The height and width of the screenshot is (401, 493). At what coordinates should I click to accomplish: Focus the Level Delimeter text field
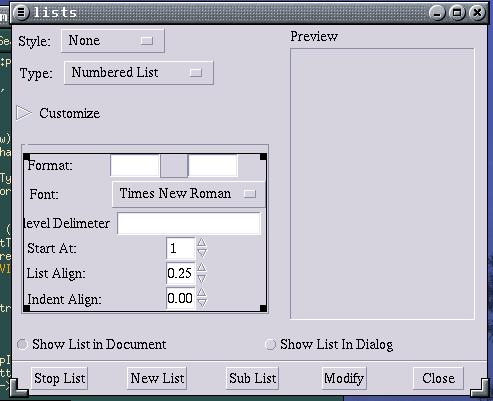click(x=189, y=223)
